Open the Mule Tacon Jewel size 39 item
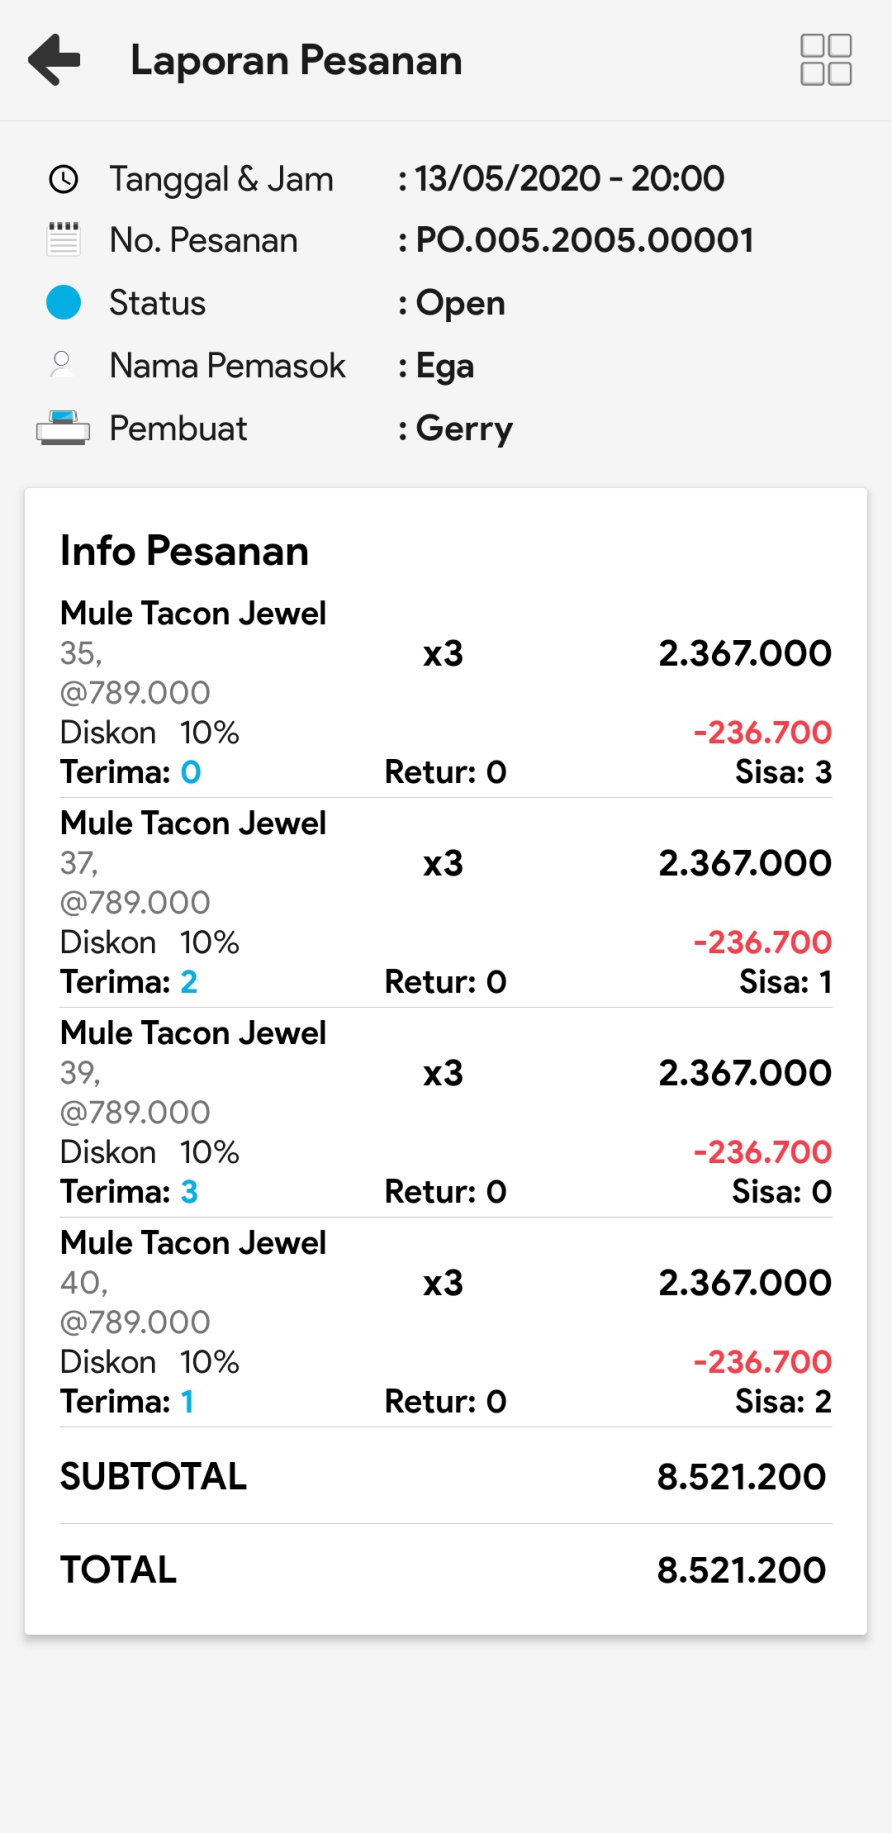This screenshot has width=892, height=1833. pos(193,1033)
